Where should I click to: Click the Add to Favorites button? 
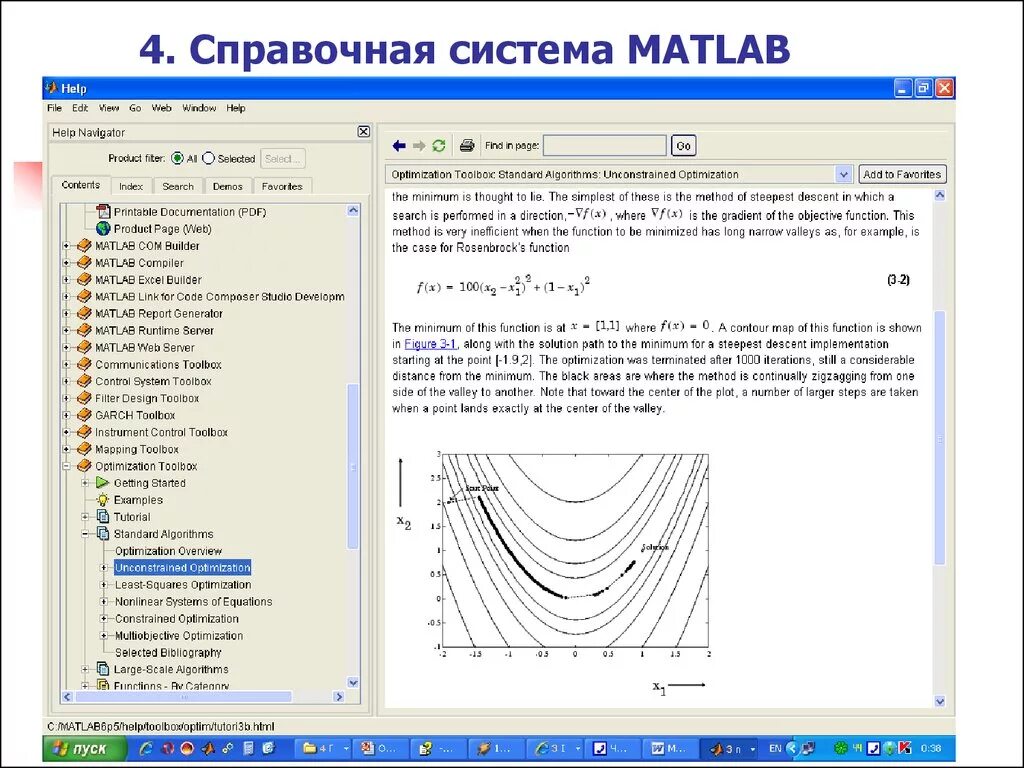[x=902, y=174]
